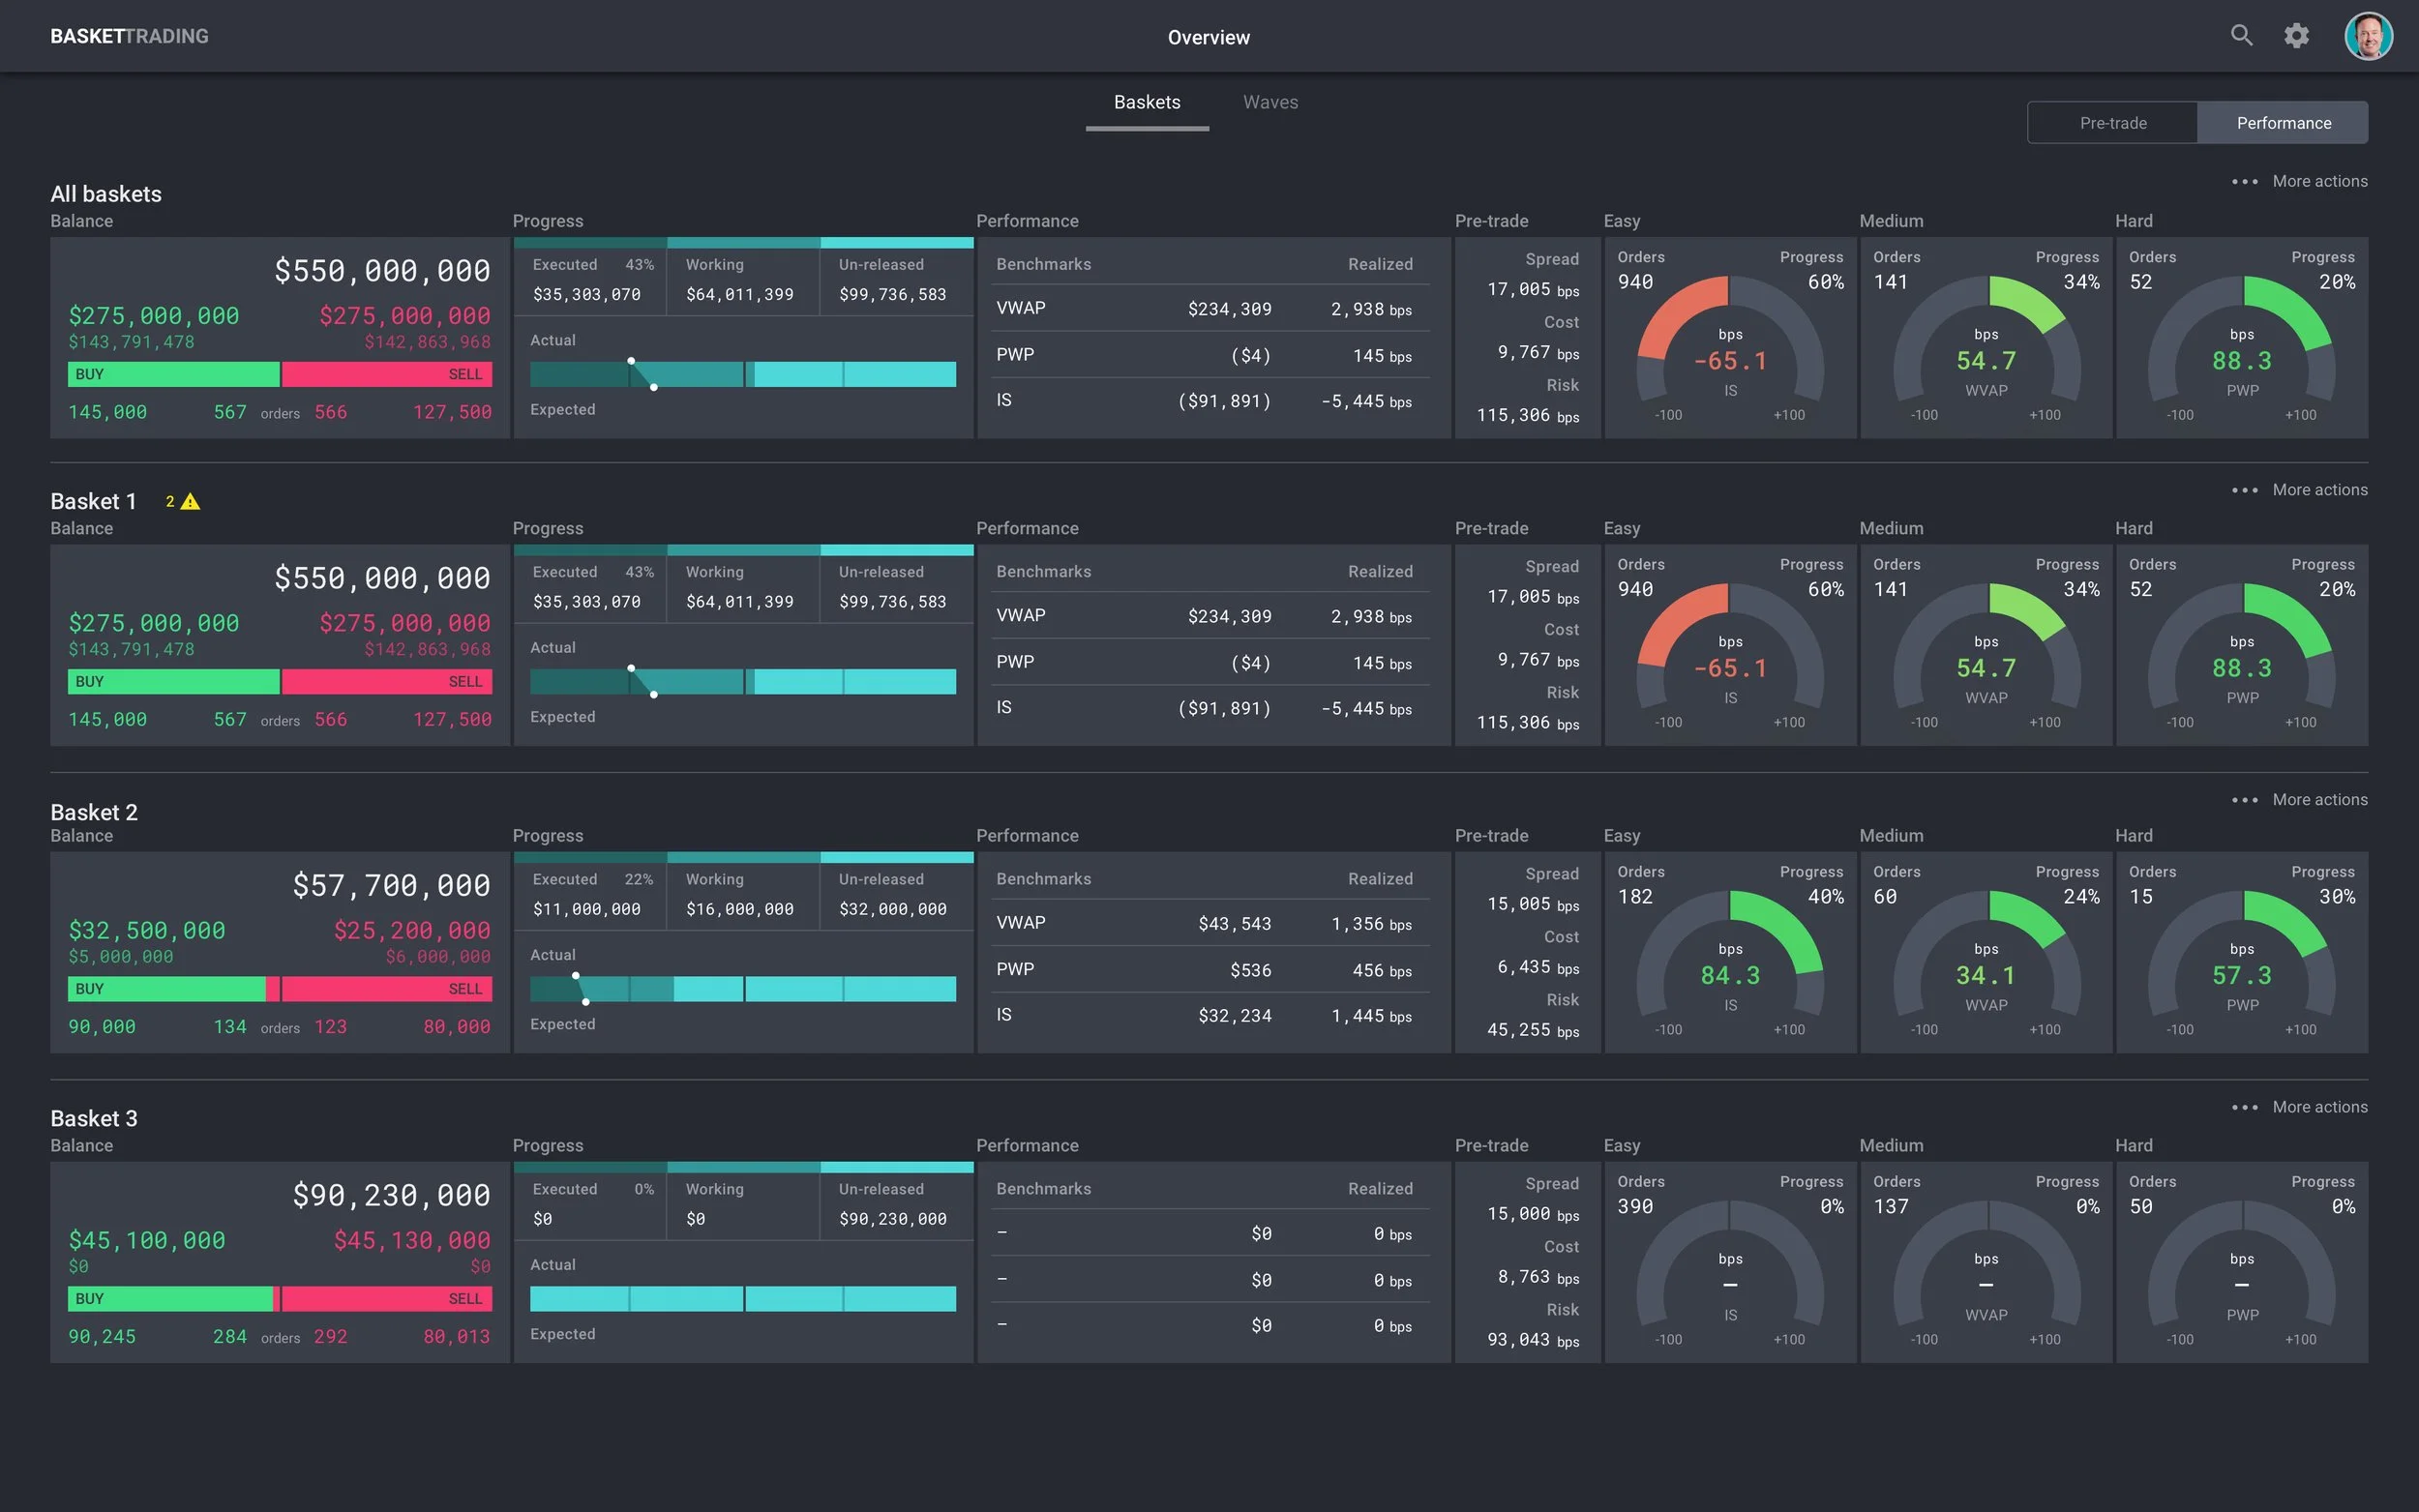Click the BASKETTRADING logo

(x=129, y=36)
